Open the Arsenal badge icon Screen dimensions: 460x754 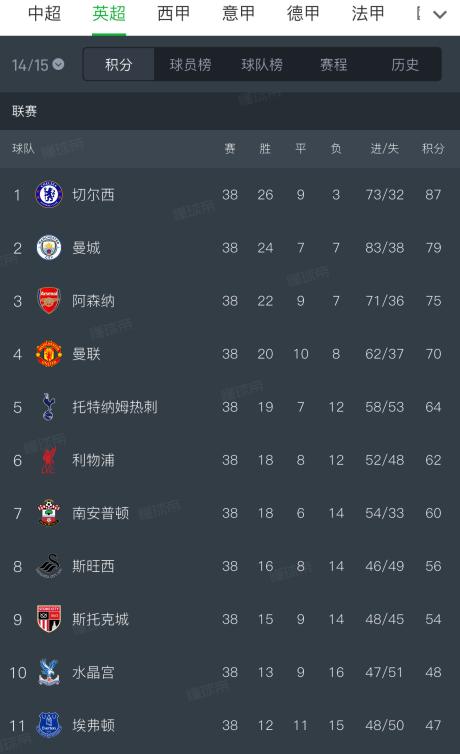49,301
